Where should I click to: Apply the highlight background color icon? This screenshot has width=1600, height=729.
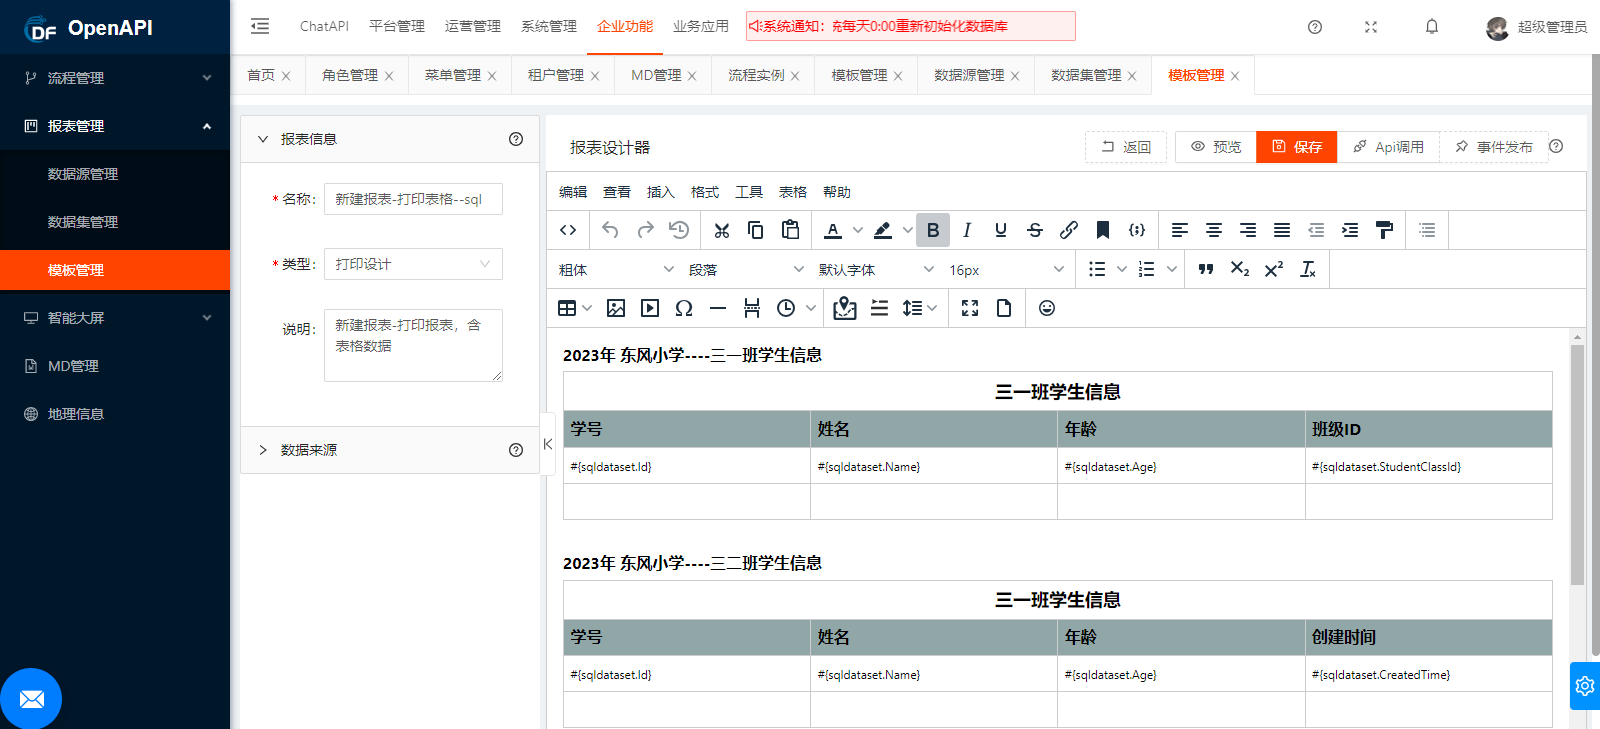(883, 230)
